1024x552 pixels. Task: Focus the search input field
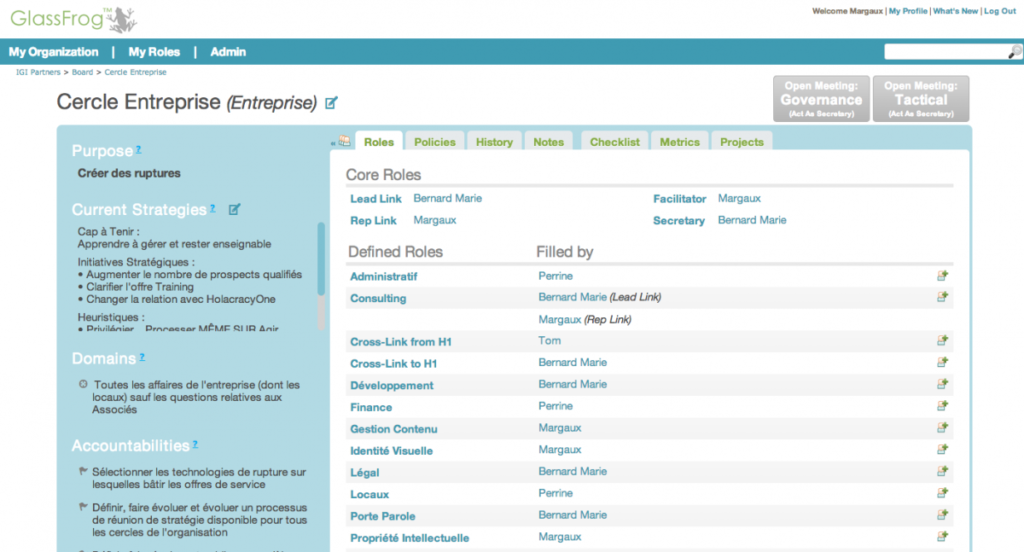[x=944, y=52]
